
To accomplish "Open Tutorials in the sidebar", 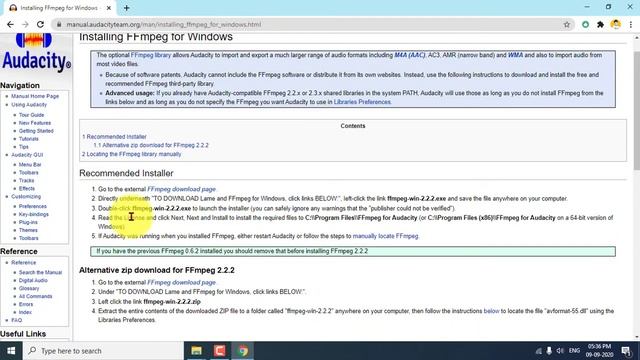I will [x=29, y=139].
